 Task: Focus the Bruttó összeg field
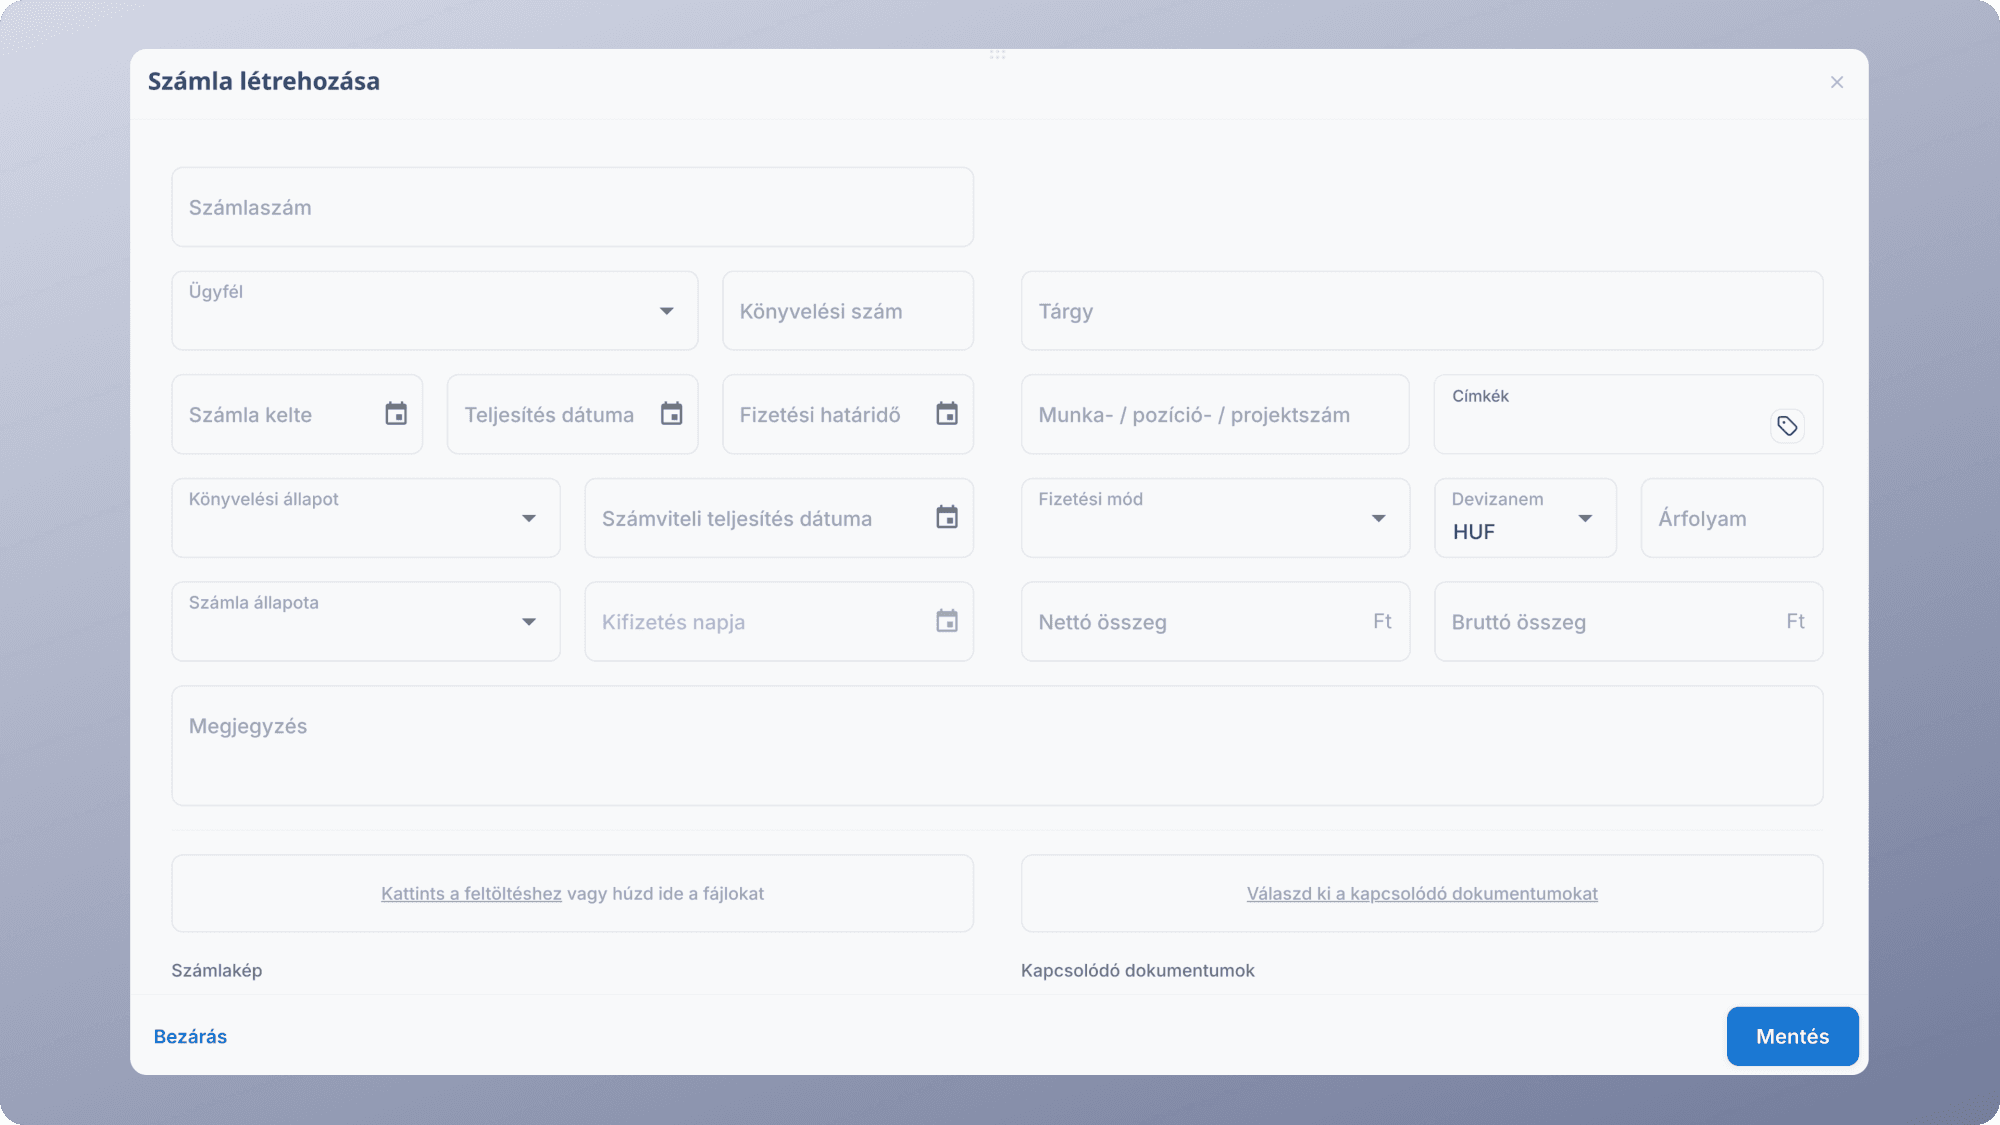1628,621
